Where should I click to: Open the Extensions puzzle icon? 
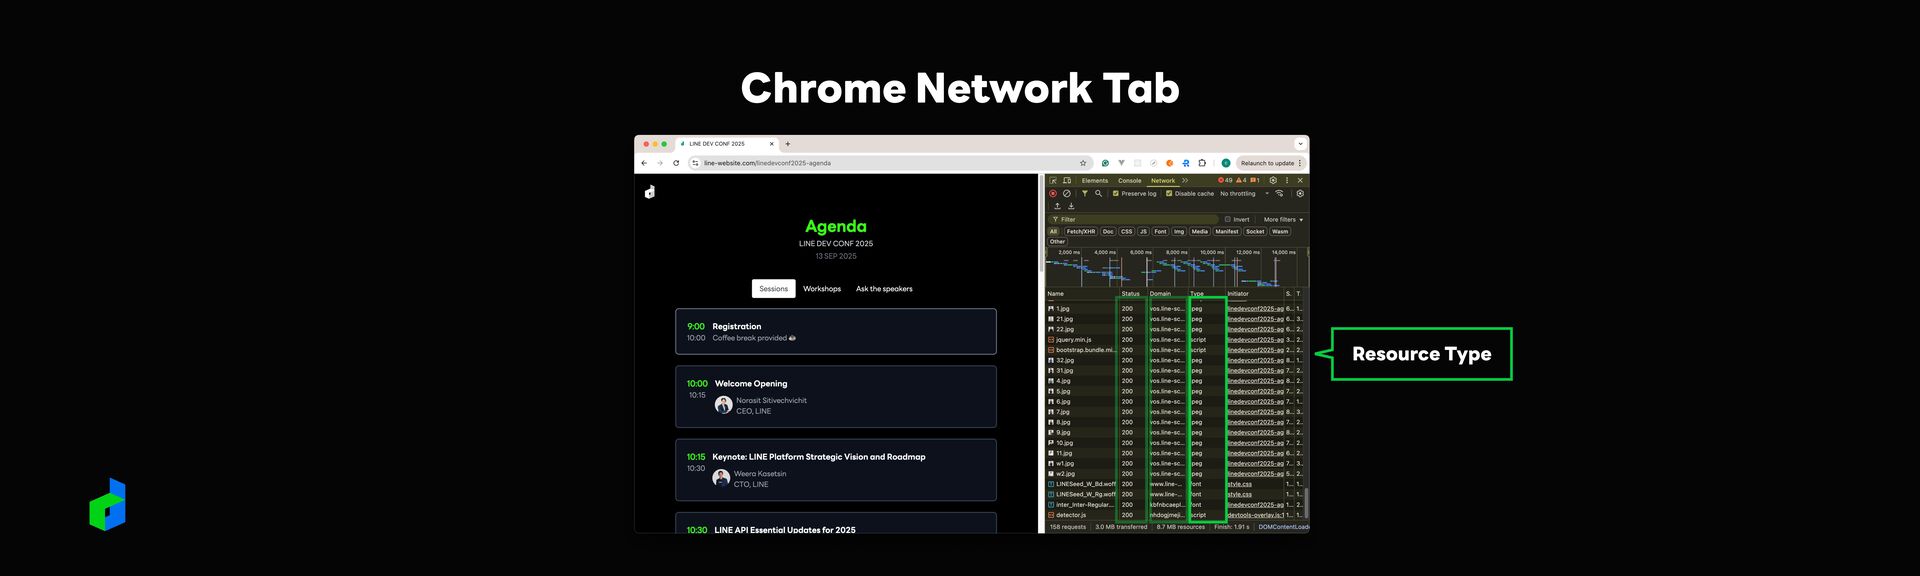(x=1202, y=163)
